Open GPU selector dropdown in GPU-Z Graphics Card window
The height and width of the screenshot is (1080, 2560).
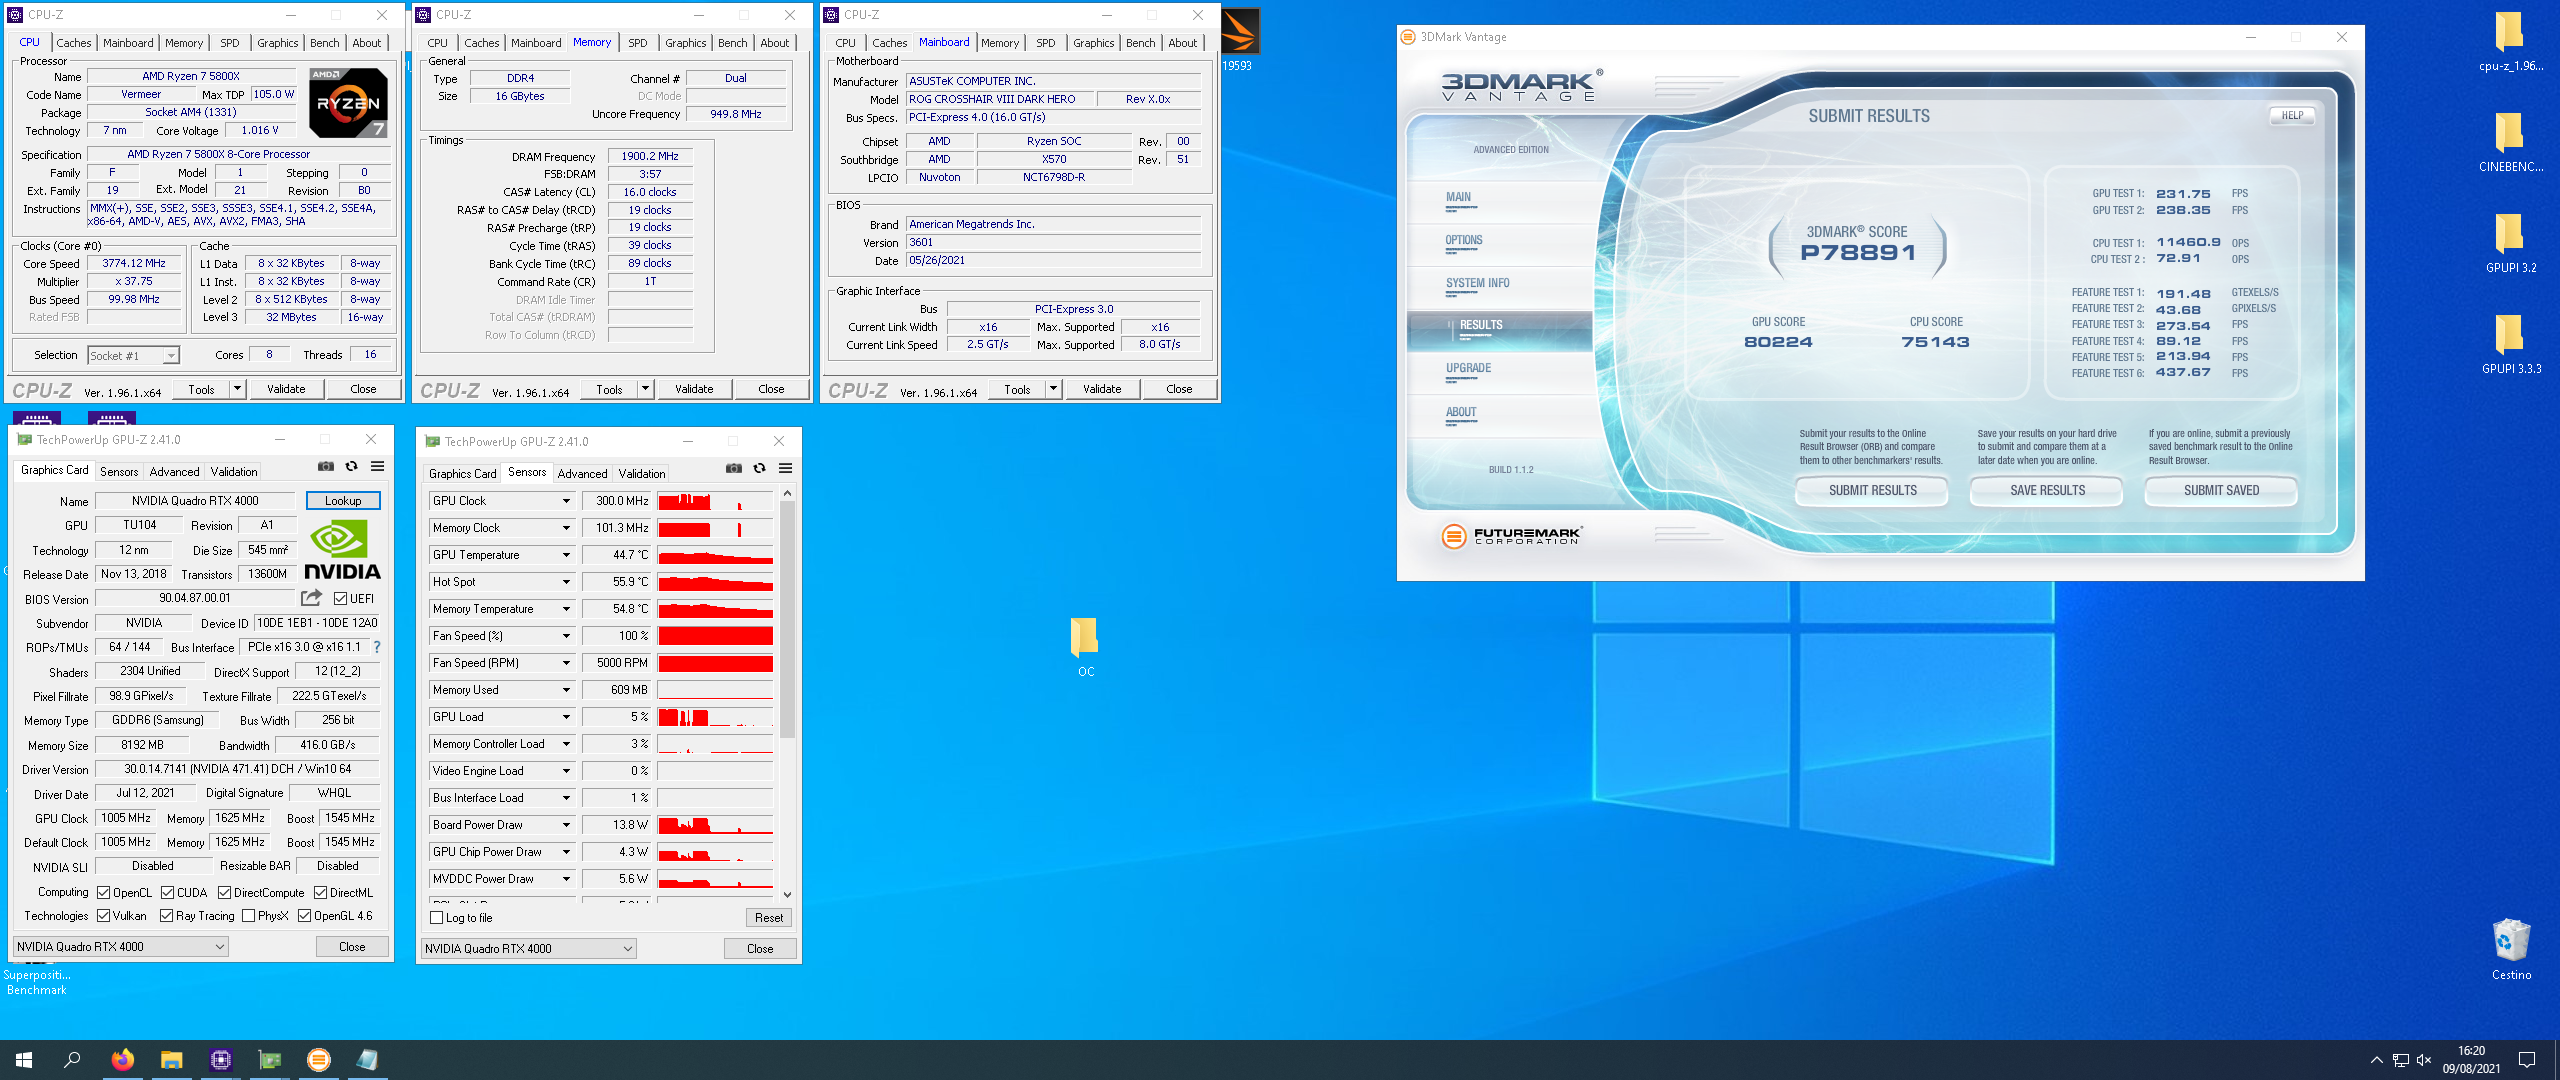coord(121,946)
